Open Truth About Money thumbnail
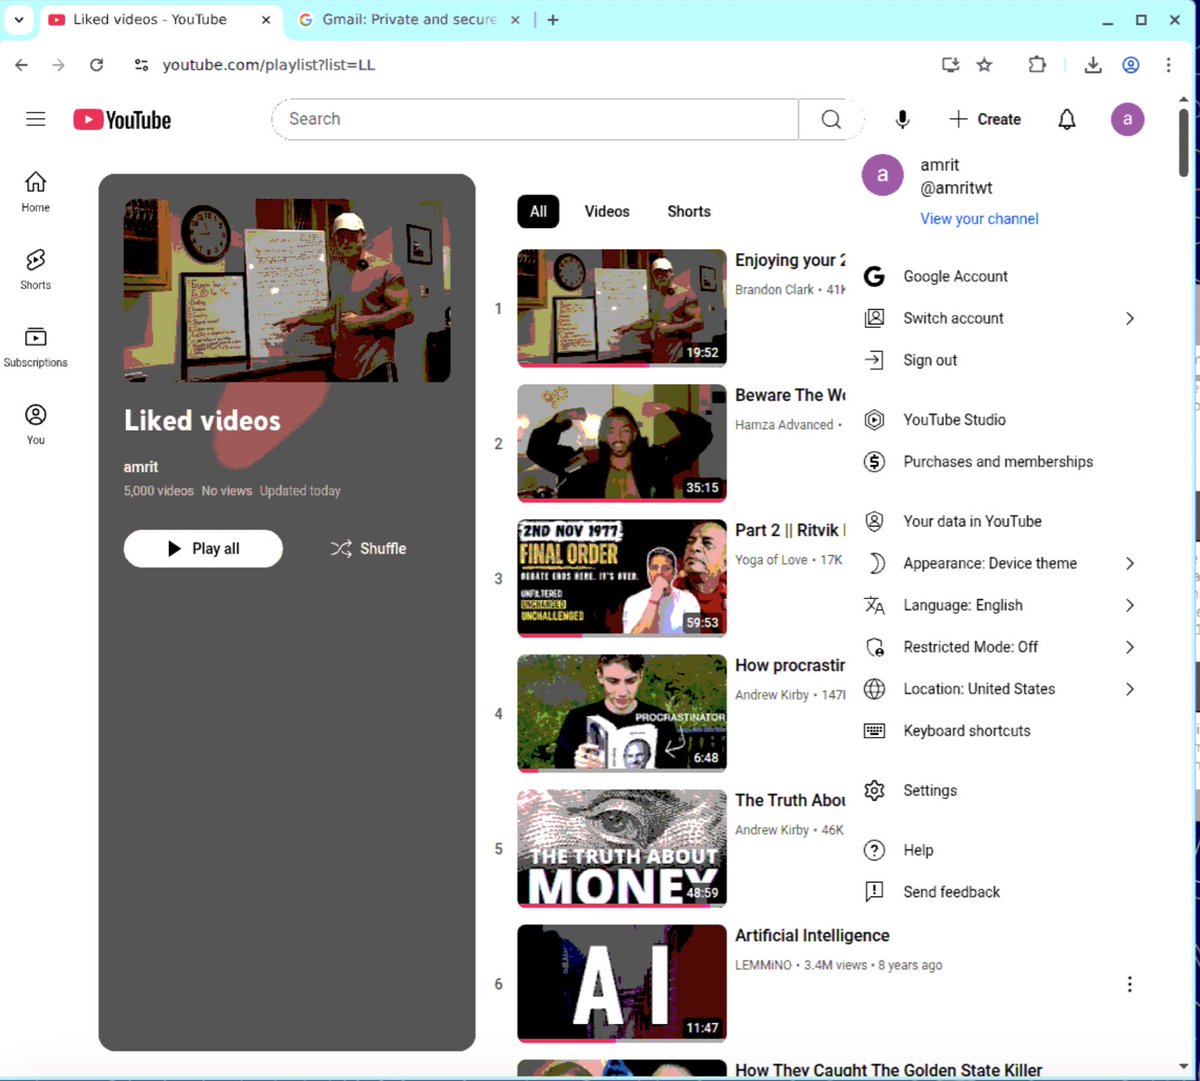Viewport: 1200px width, 1081px height. click(622, 848)
